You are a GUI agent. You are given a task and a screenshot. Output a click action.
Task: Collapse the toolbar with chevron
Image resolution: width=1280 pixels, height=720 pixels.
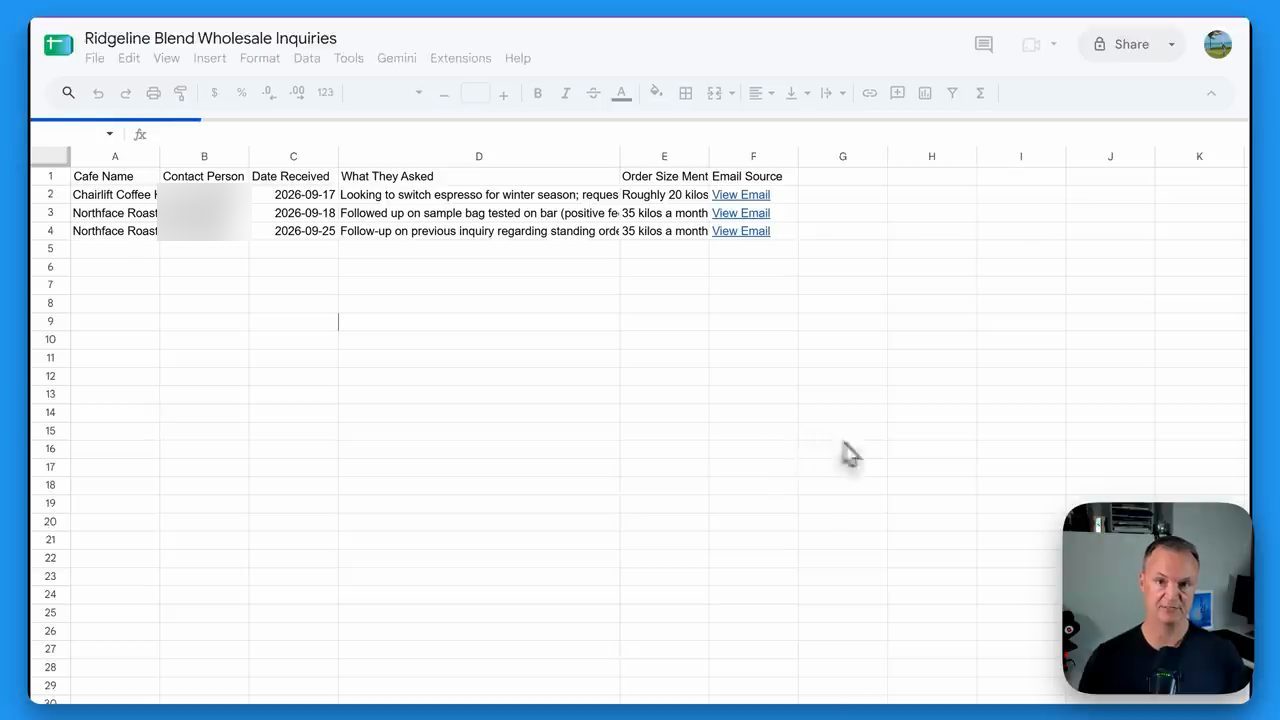pyautogui.click(x=1211, y=93)
